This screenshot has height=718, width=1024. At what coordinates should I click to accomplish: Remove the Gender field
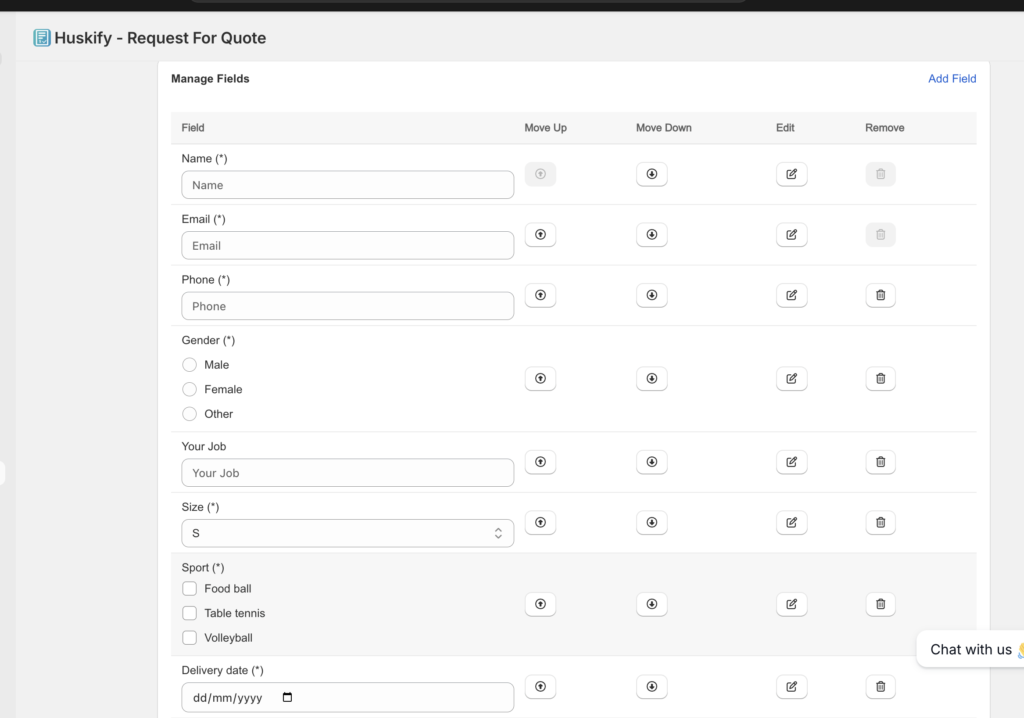point(880,379)
